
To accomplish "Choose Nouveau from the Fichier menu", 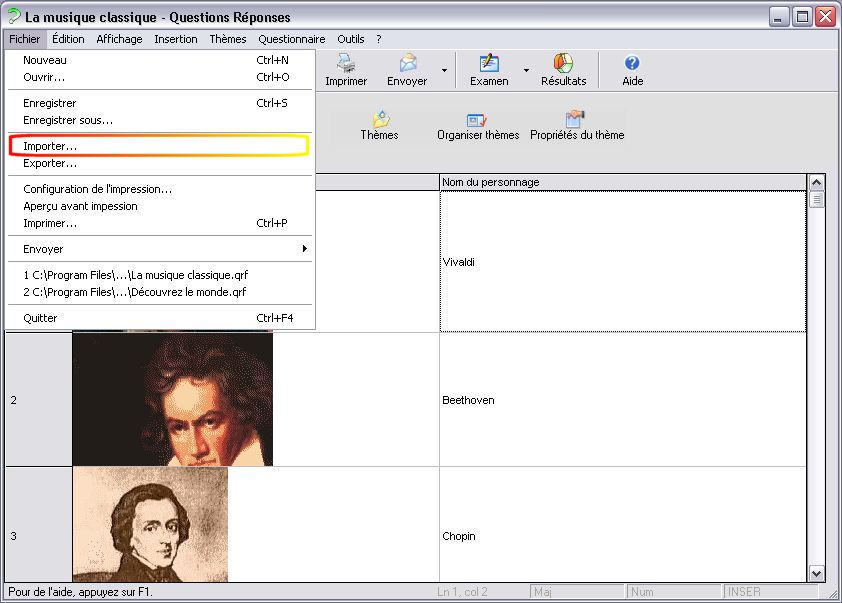I will (x=159, y=60).
